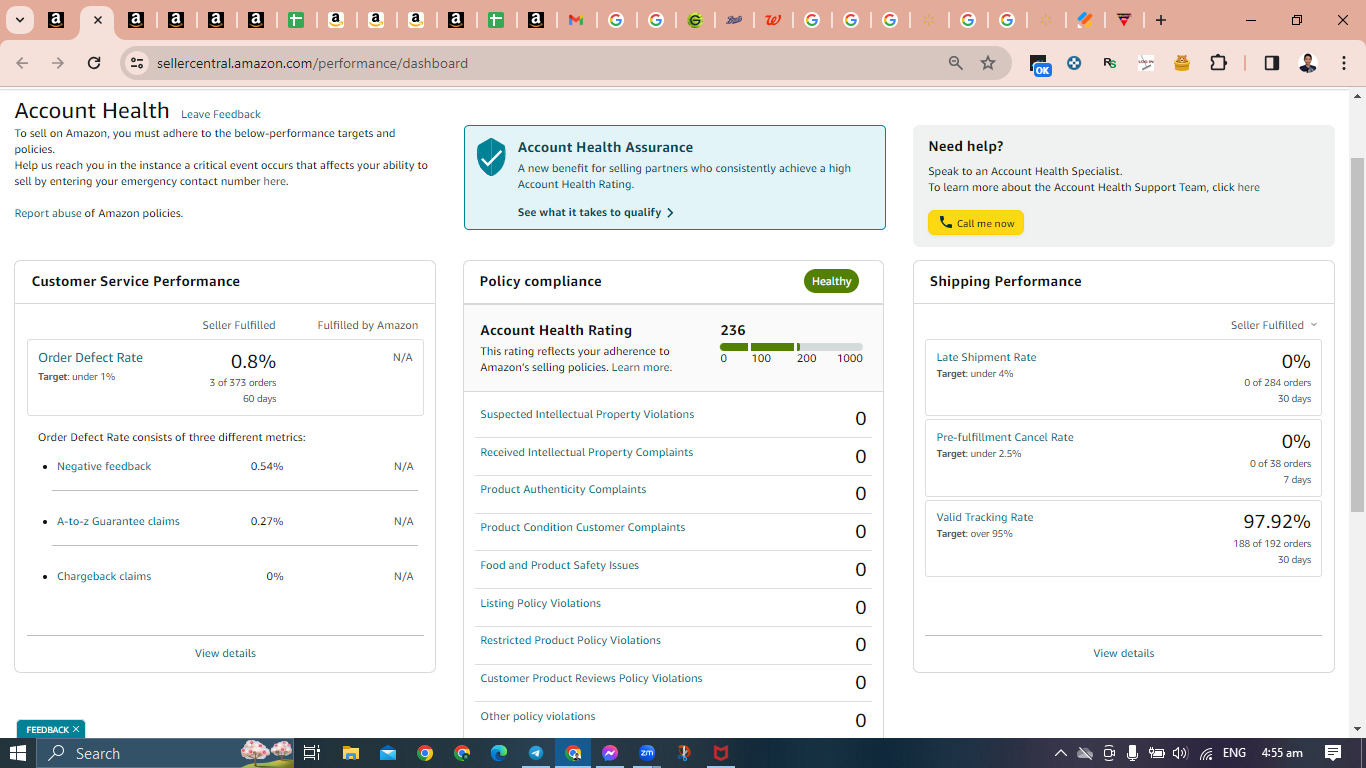Click the Account Health Rating bar
The height and width of the screenshot is (768, 1366).
click(x=791, y=347)
